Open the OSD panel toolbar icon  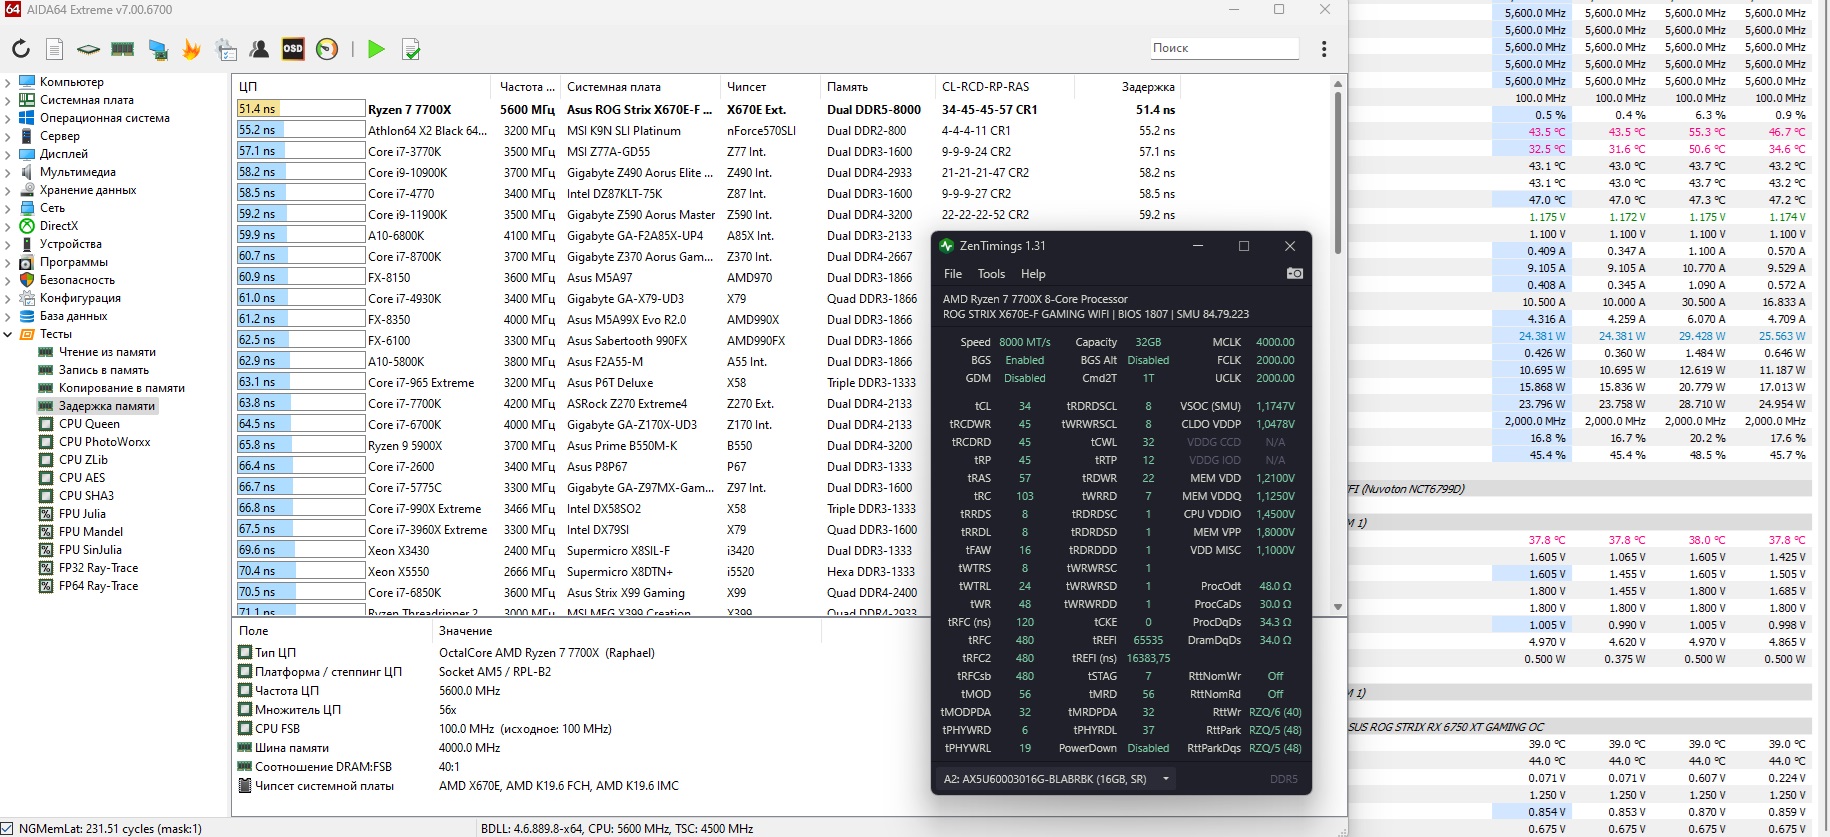[x=293, y=49]
